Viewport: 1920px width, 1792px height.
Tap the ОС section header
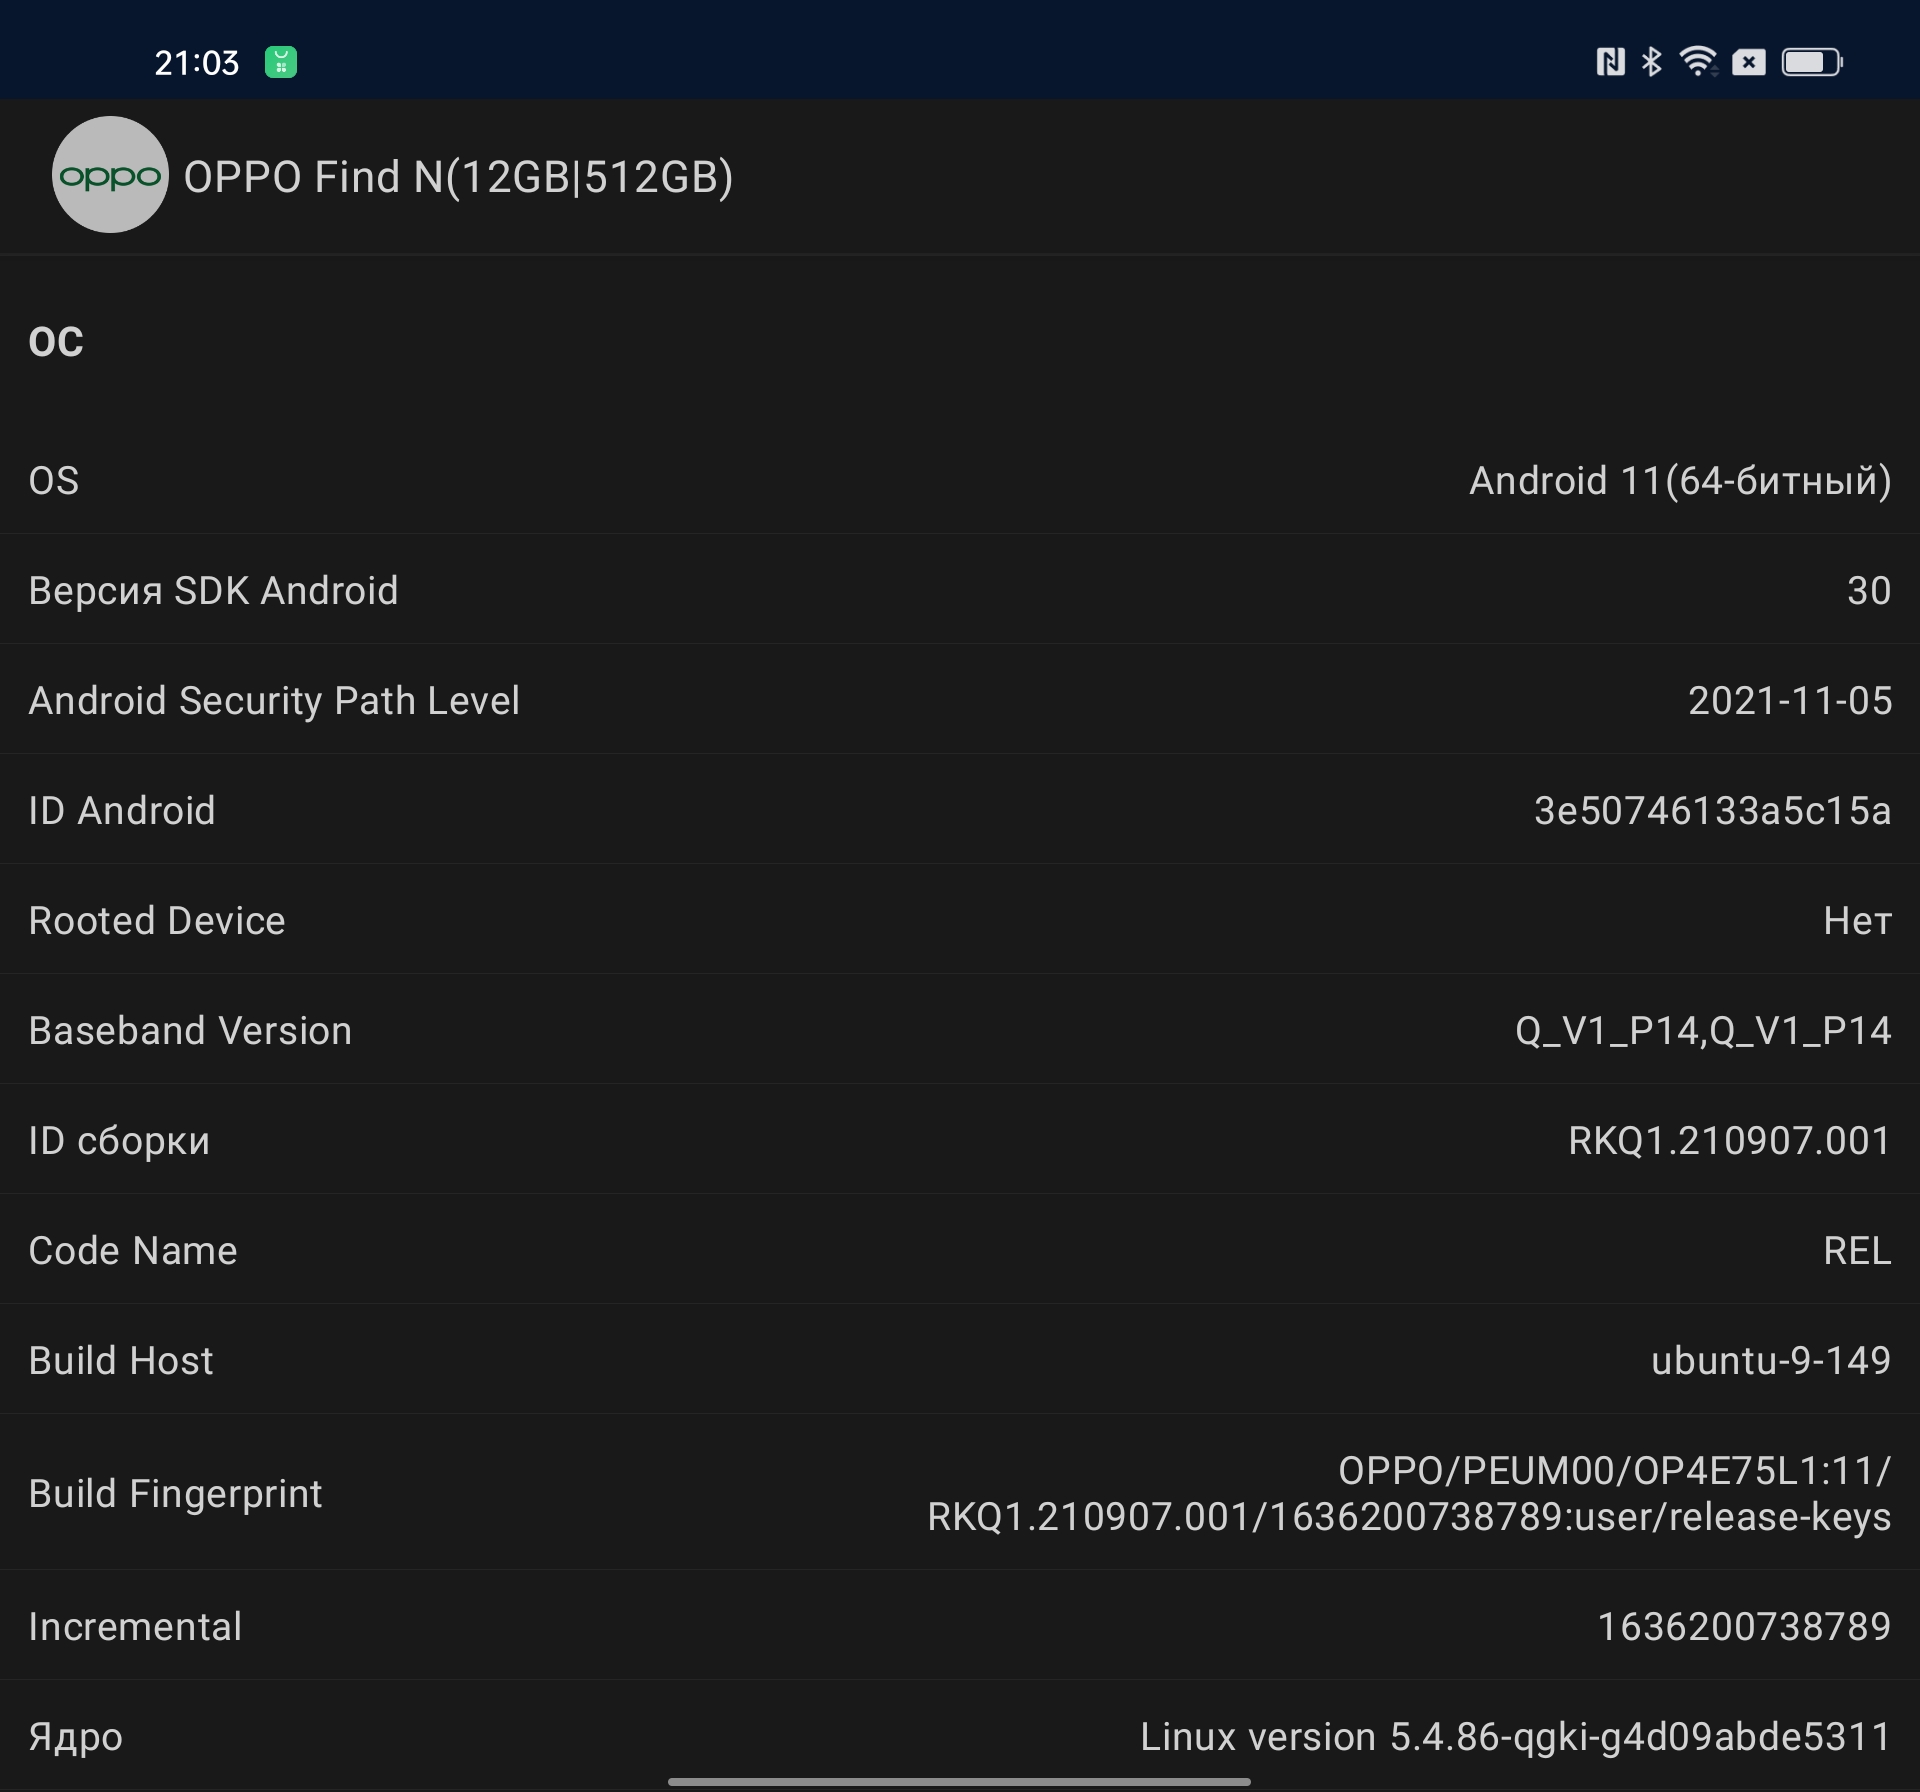pyautogui.click(x=56, y=342)
